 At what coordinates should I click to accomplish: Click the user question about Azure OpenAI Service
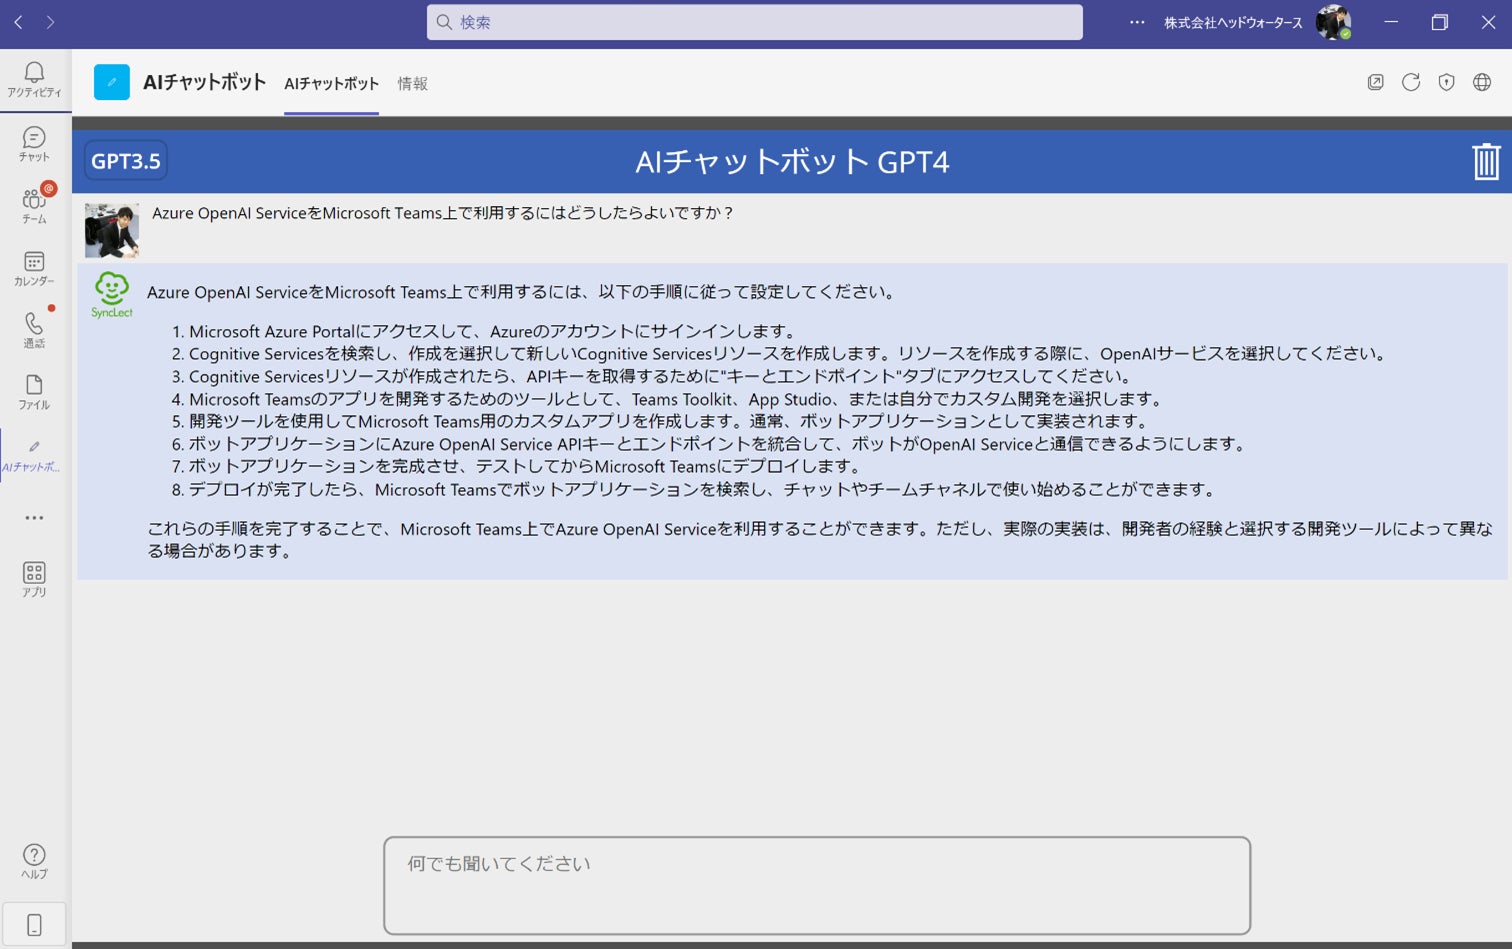coord(443,213)
